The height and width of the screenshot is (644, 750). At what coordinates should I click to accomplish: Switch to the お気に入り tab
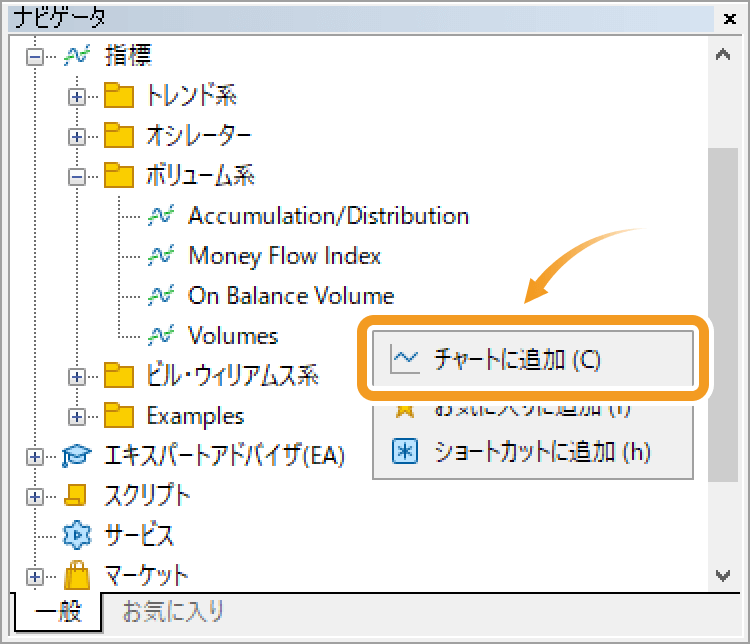point(173,611)
